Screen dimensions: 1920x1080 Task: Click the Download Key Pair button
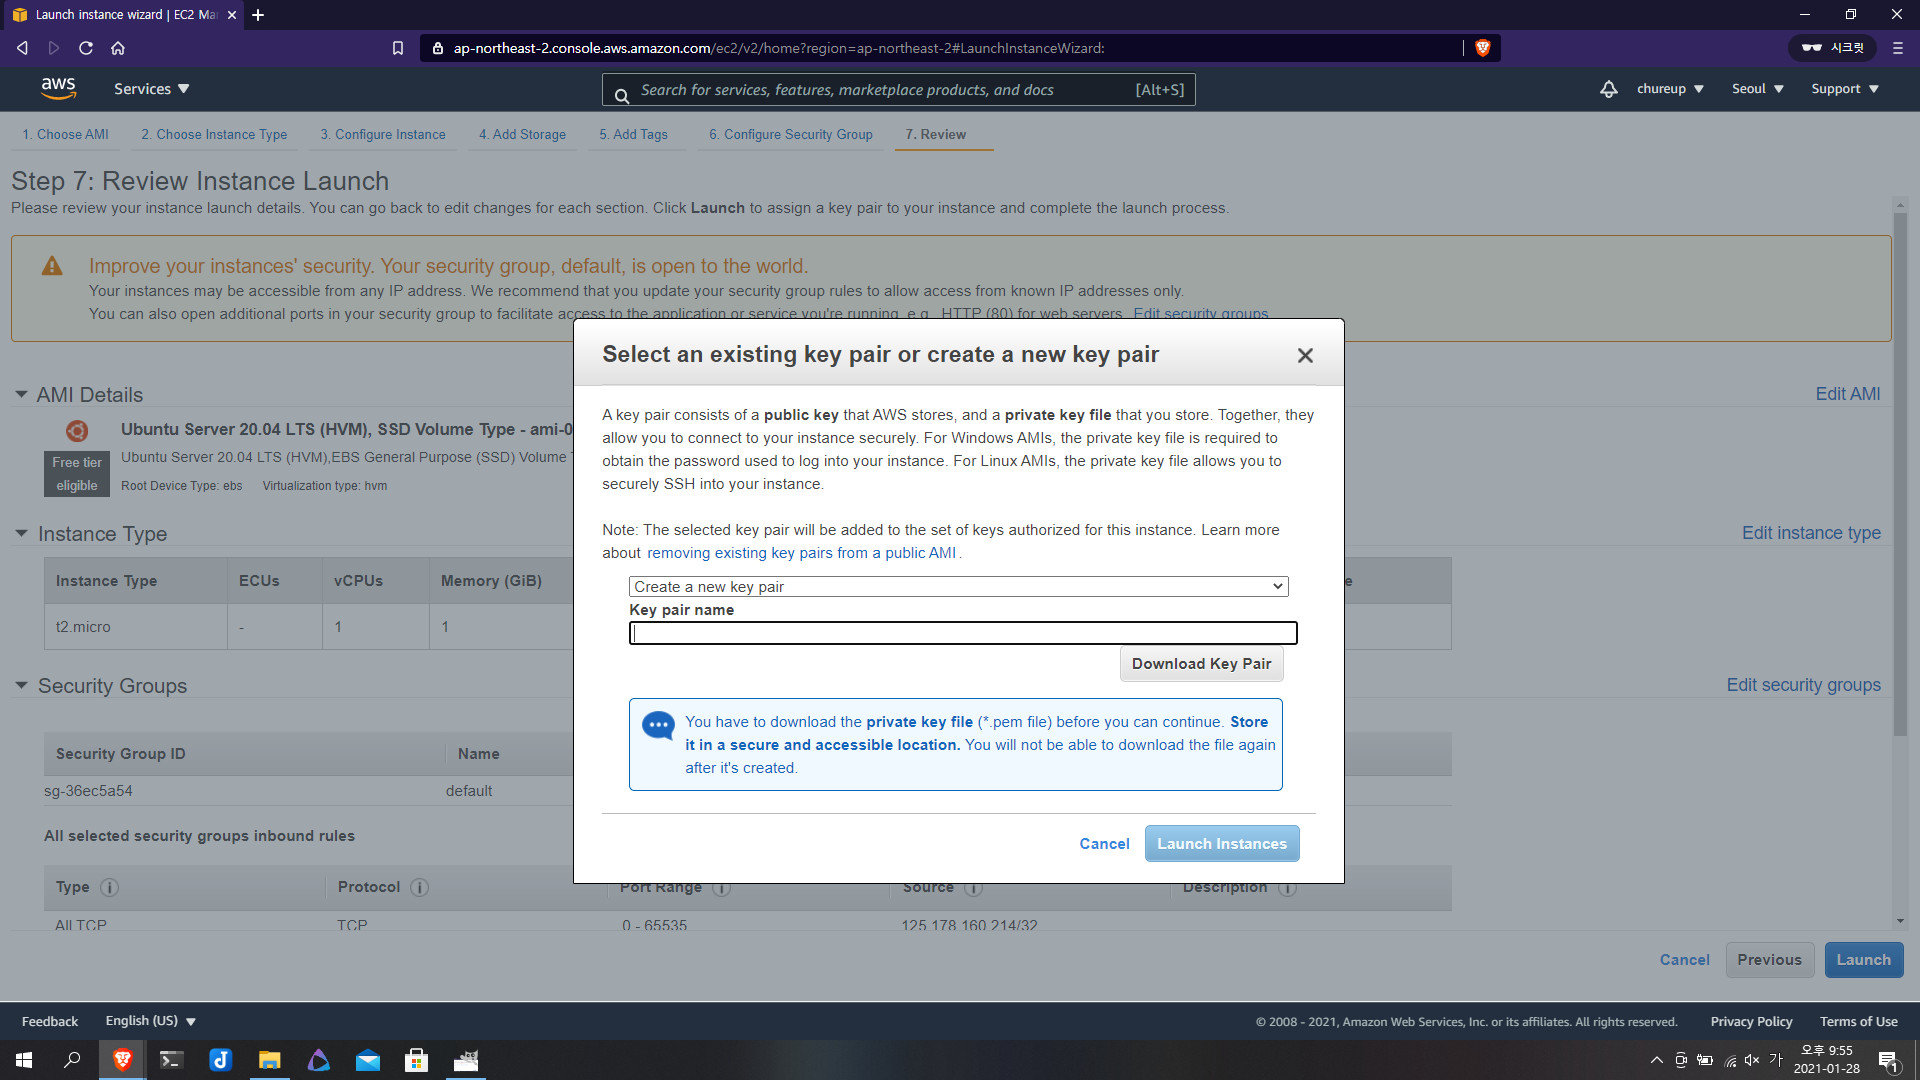tap(1201, 664)
